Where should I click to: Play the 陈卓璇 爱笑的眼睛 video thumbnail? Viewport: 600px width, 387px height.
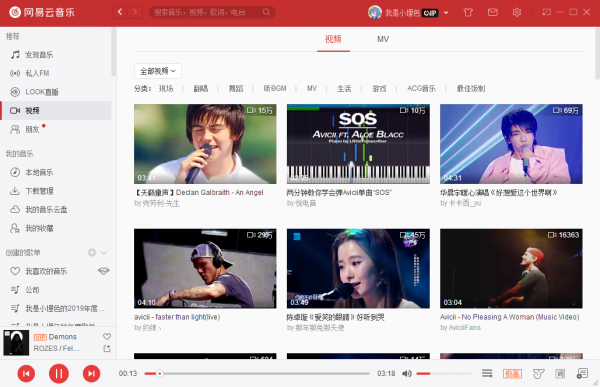click(x=358, y=268)
